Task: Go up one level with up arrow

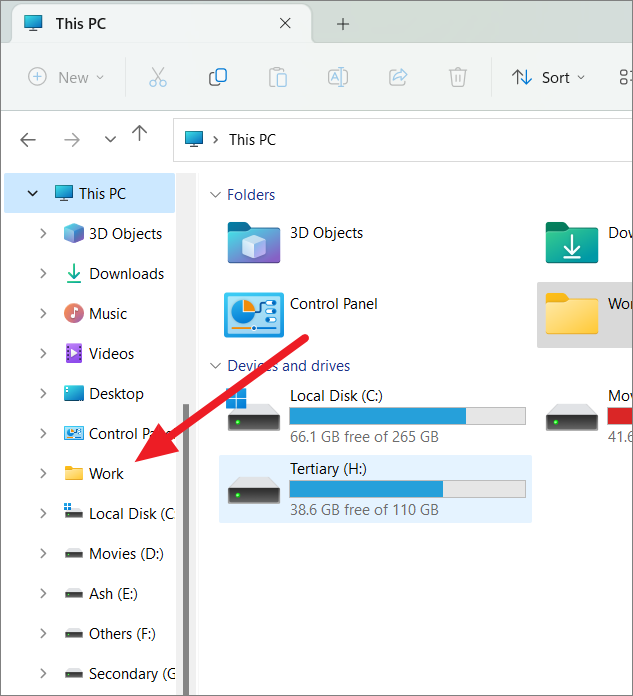Action: coord(139,134)
